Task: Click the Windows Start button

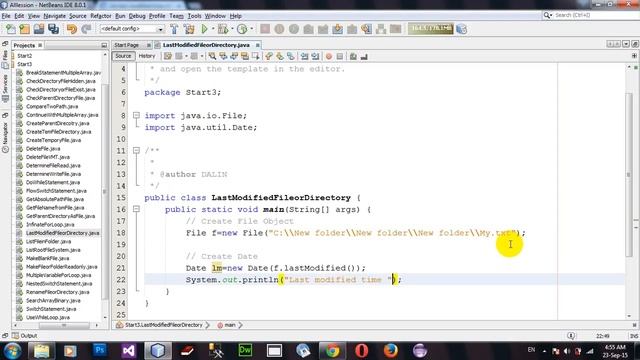Action: click(x=12, y=351)
